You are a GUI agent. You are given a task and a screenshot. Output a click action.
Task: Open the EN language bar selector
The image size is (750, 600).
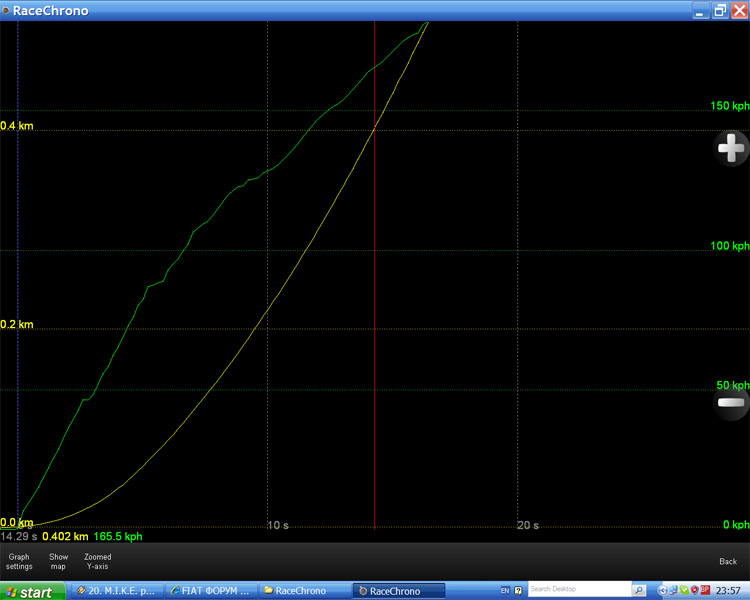[x=505, y=590]
